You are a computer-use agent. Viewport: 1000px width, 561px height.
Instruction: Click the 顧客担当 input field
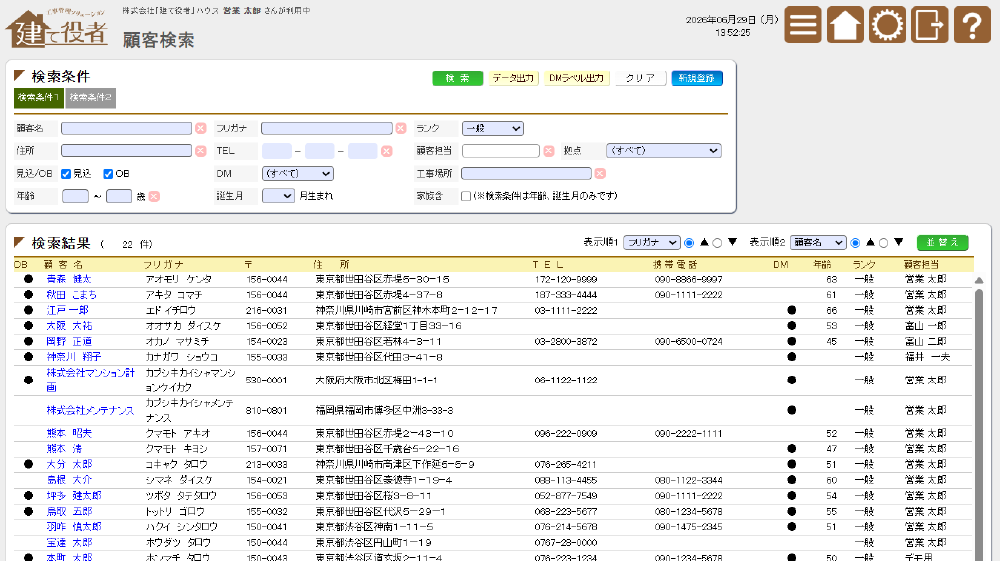(x=501, y=150)
